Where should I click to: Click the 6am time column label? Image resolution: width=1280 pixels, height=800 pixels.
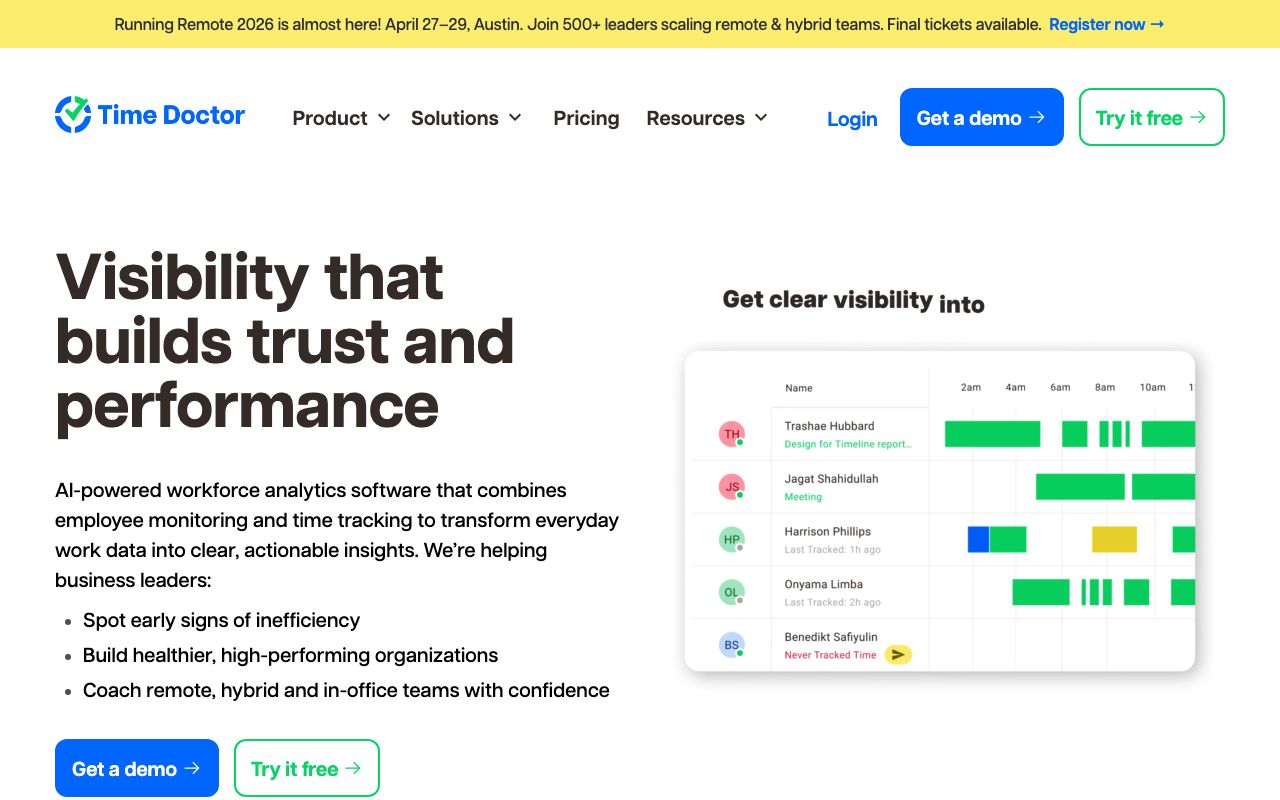pyautogui.click(x=1060, y=387)
